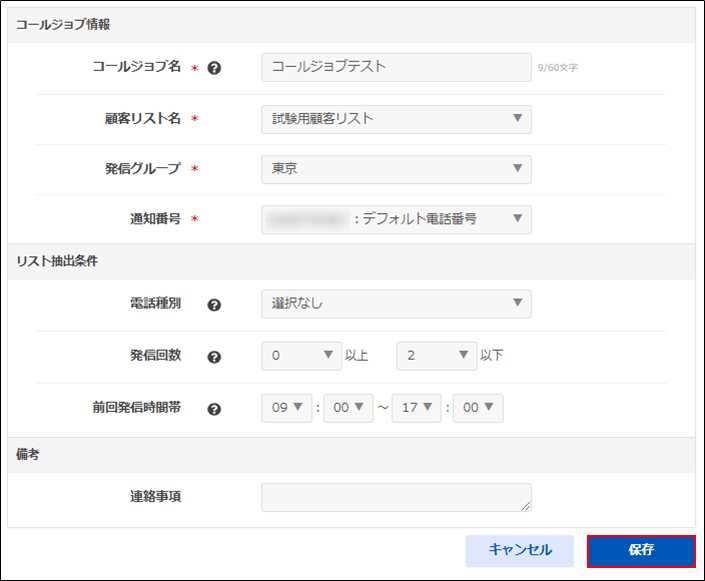Image resolution: width=705 pixels, height=581 pixels.
Task: Click help icon beside 前回発信時間帯 label
Action: (213, 409)
